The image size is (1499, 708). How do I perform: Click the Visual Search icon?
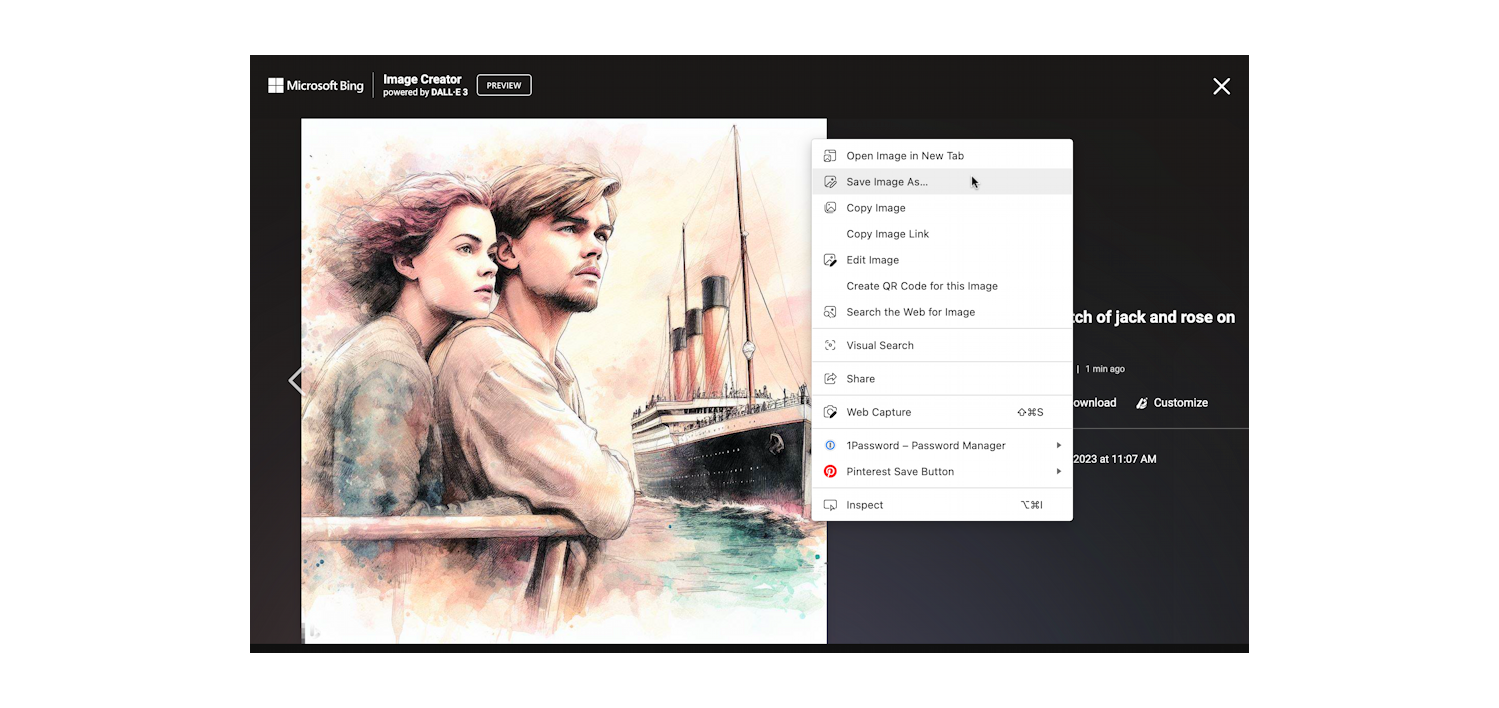pos(830,345)
